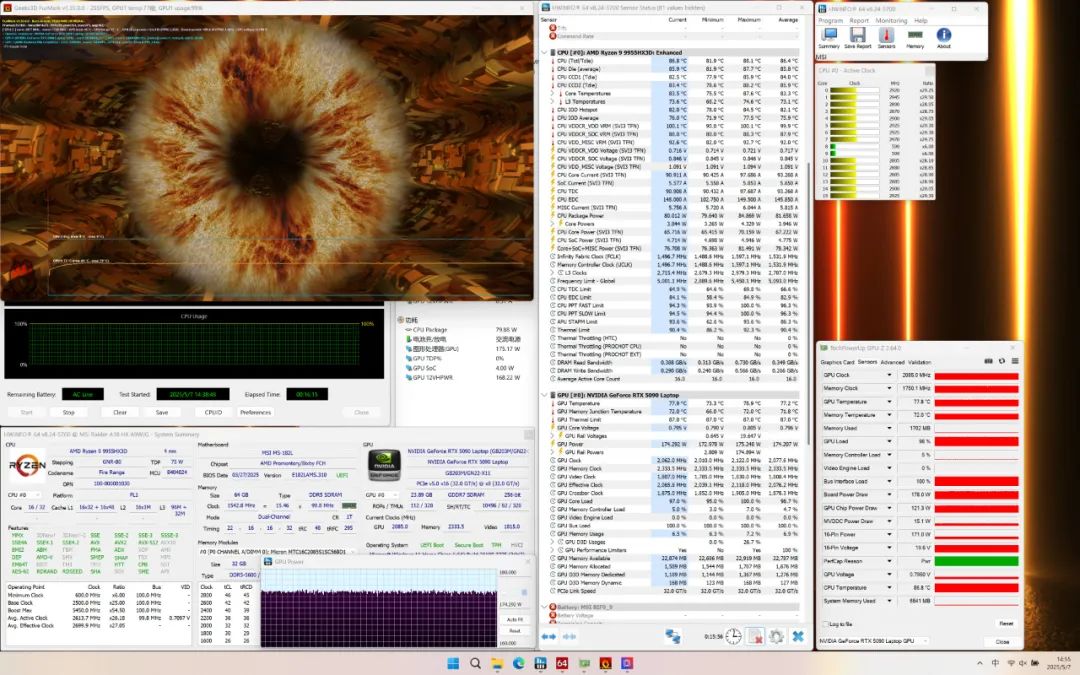The image size is (1080, 675).
Task: Expand the GPU Performance Limiters entry
Action: pyautogui.click(x=552, y=550)
